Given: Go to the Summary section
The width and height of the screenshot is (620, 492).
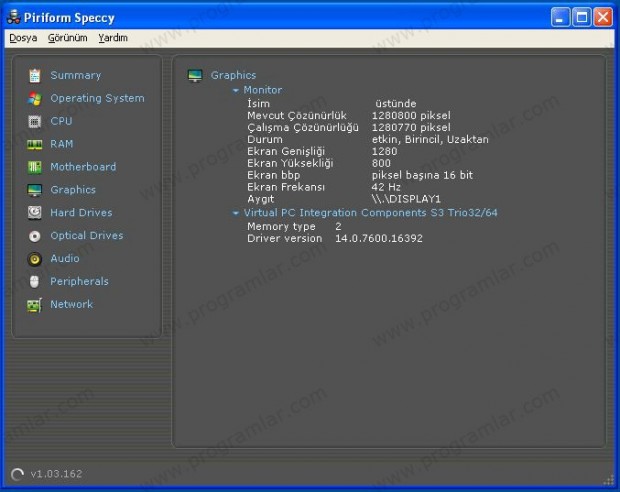Looking at the screenshot, I should pyautogui.click(x=76, y=75).
